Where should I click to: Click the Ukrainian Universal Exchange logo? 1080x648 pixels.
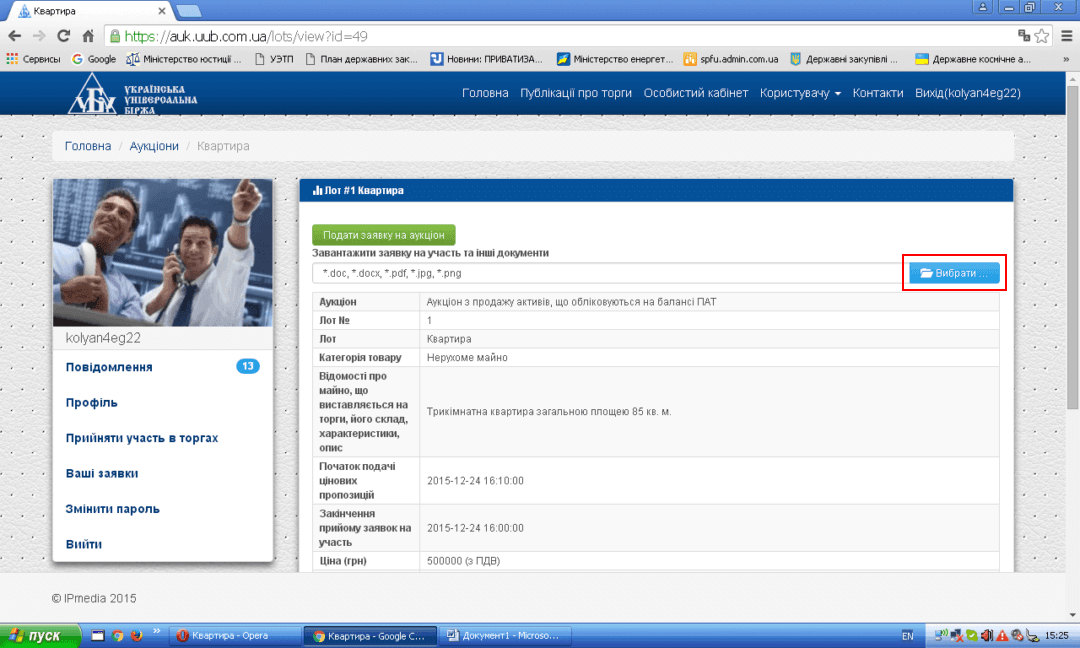[132, 93]
